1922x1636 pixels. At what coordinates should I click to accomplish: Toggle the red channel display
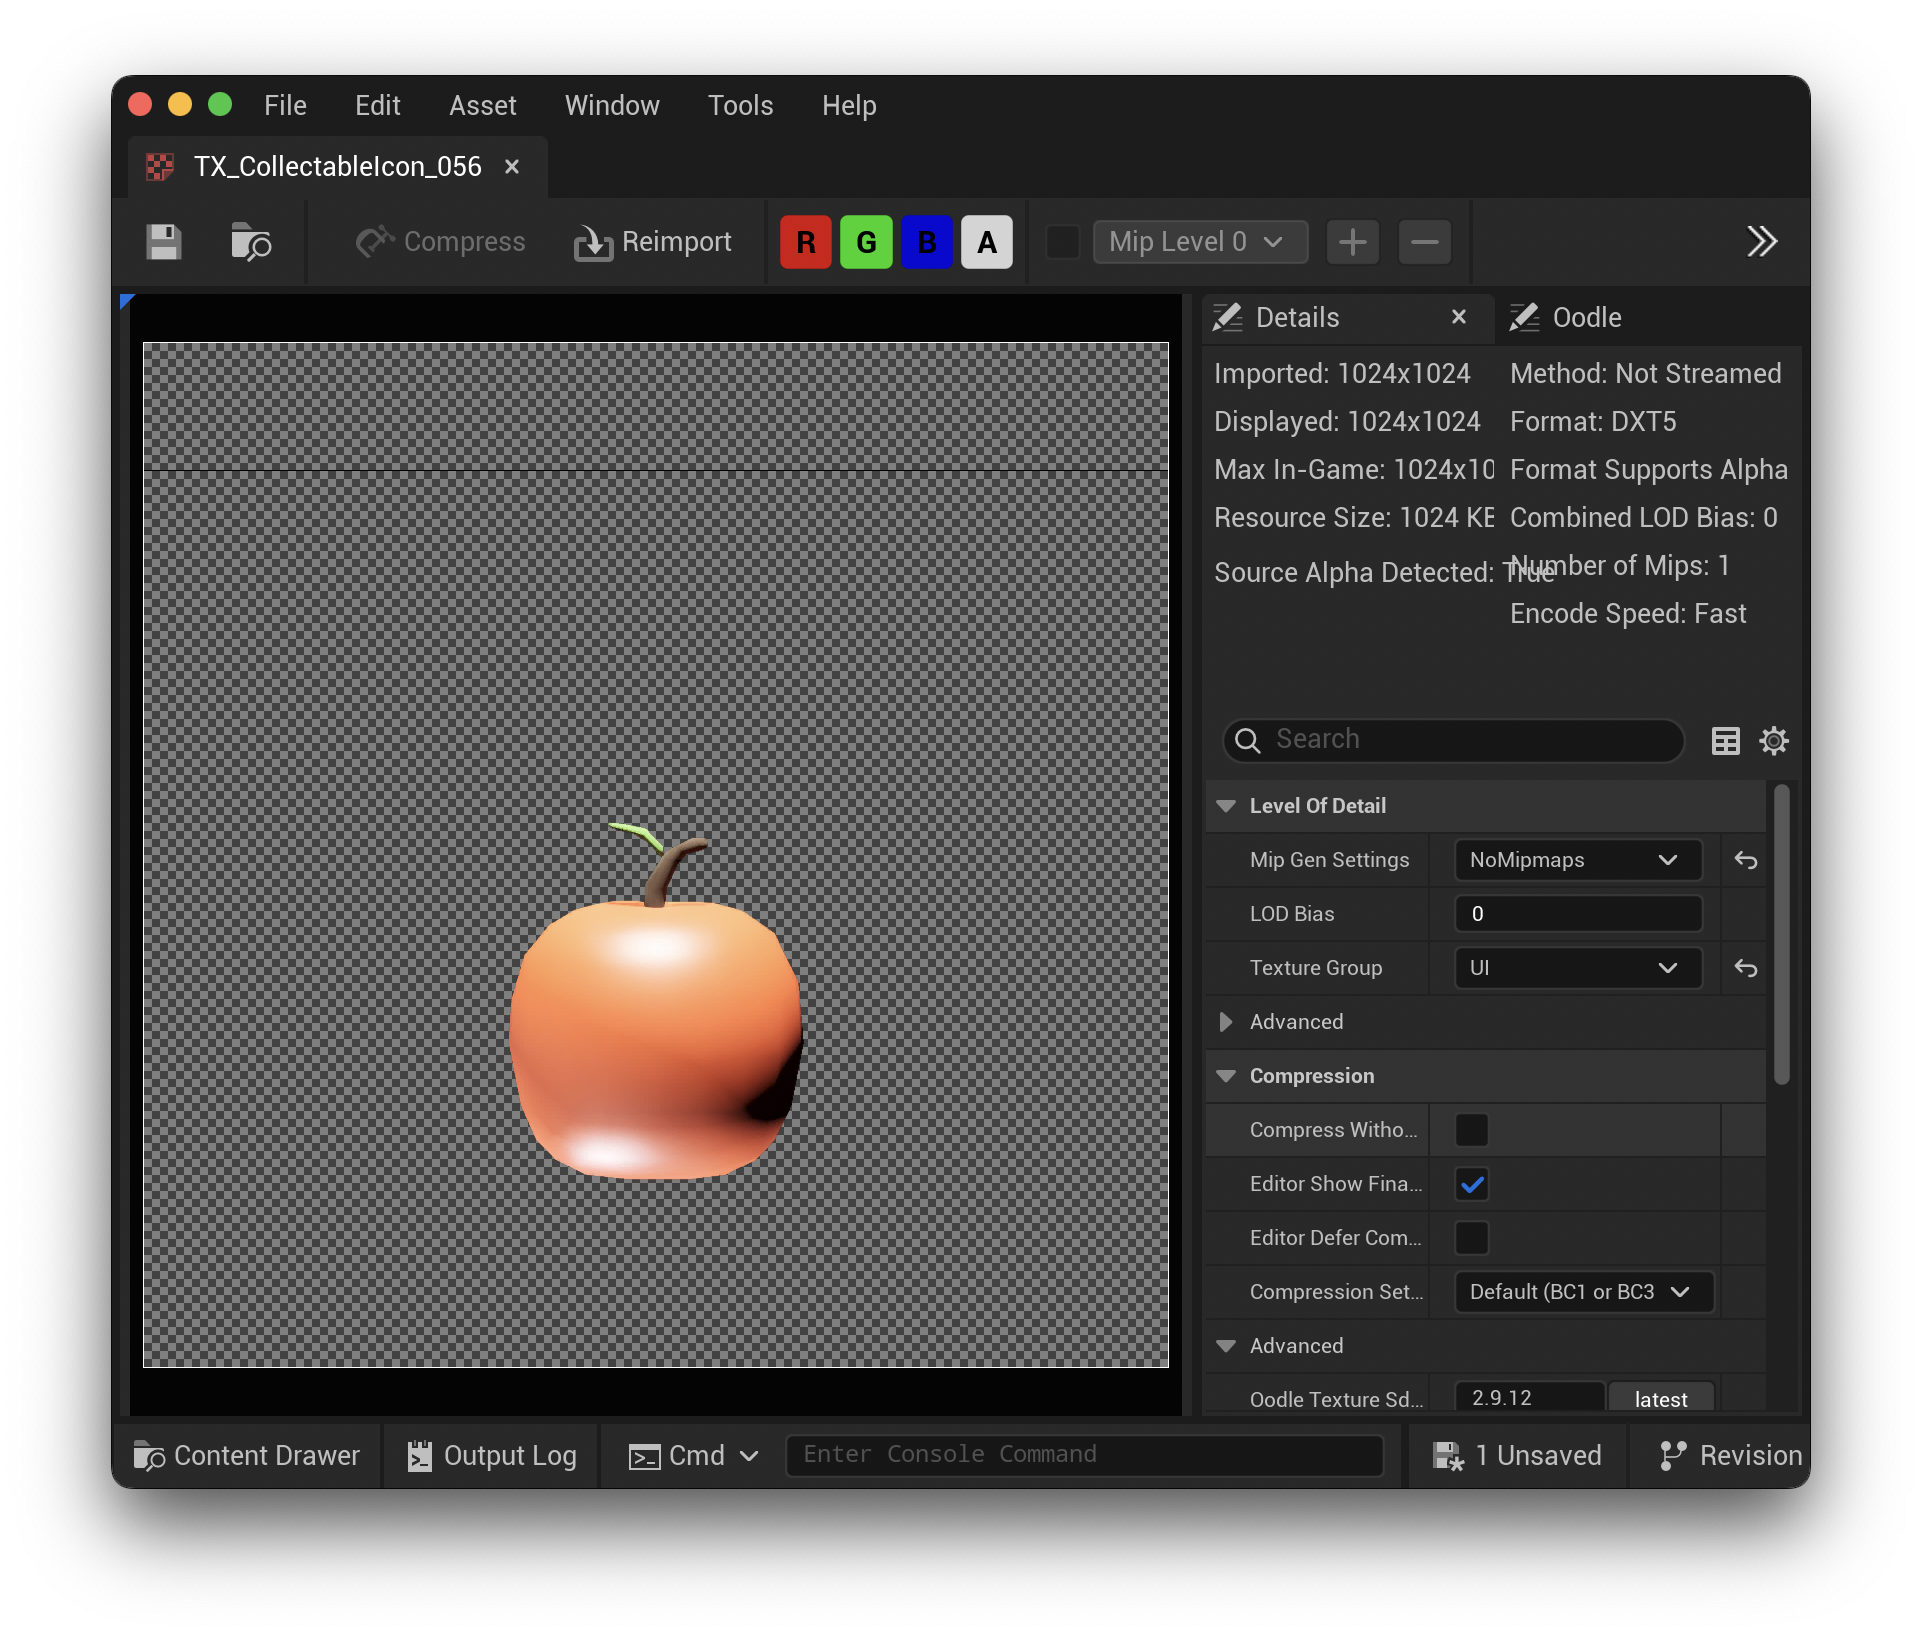pyautogui.click(x=806, y=241)
